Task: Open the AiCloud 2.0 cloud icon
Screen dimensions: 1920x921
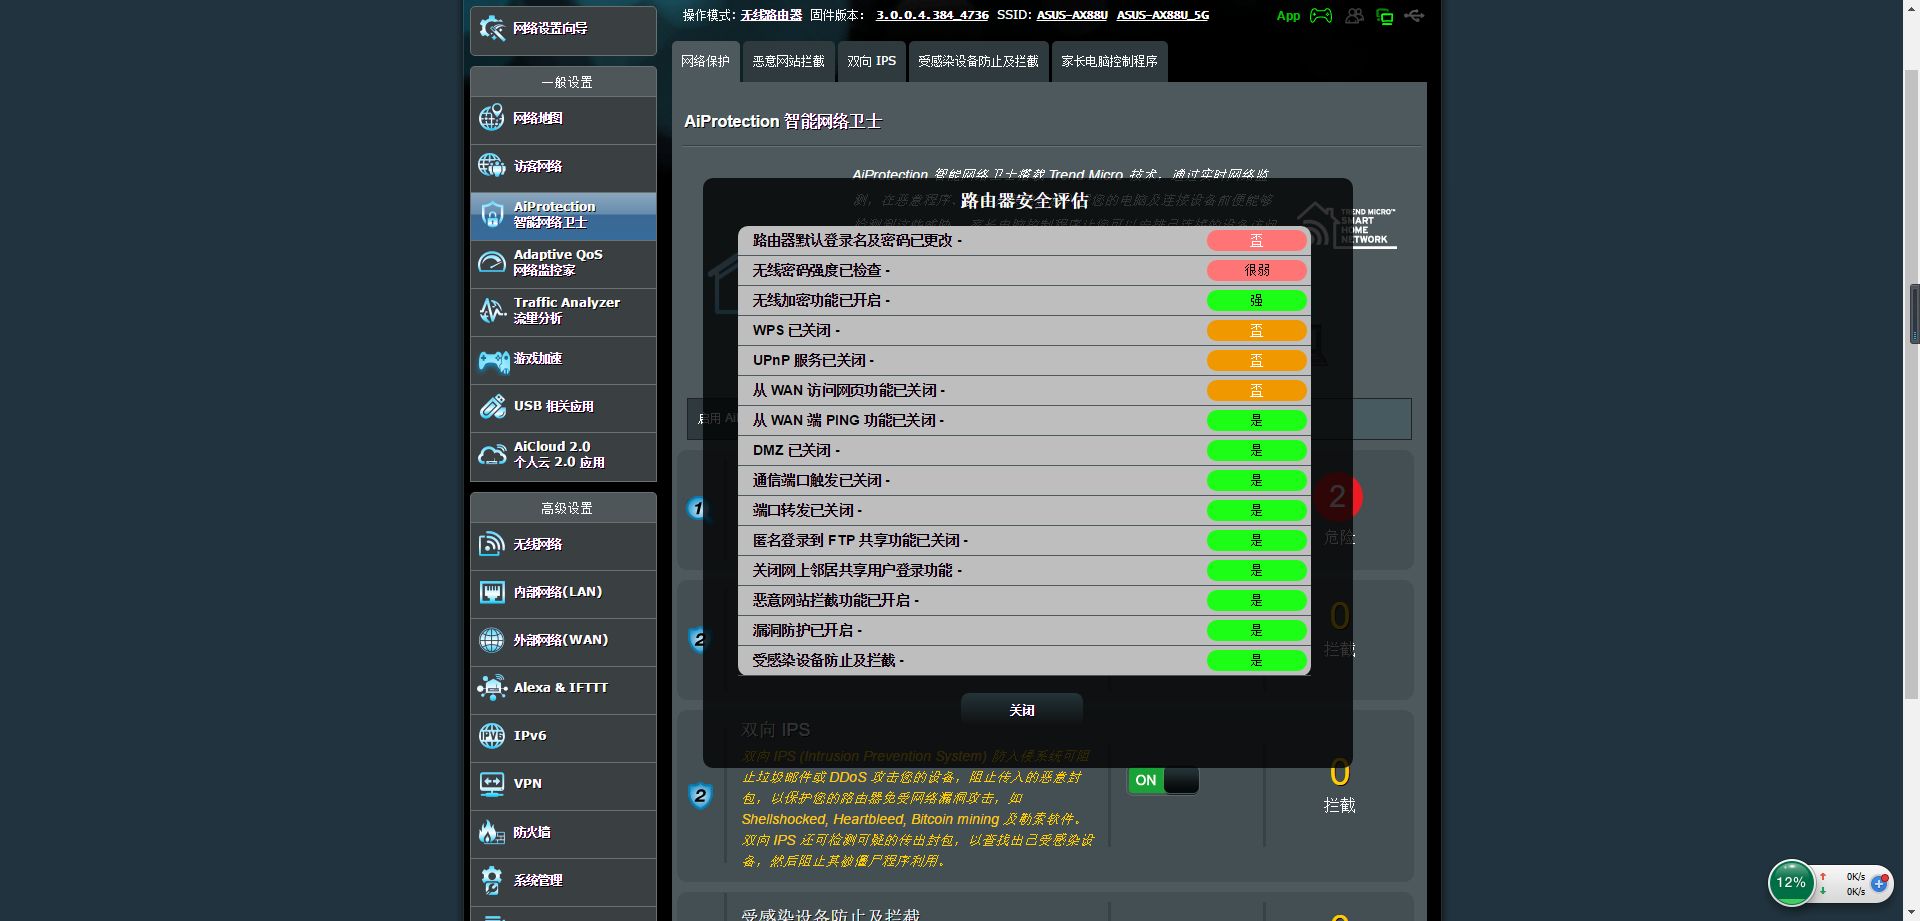Action: click(x=491, y=455)
